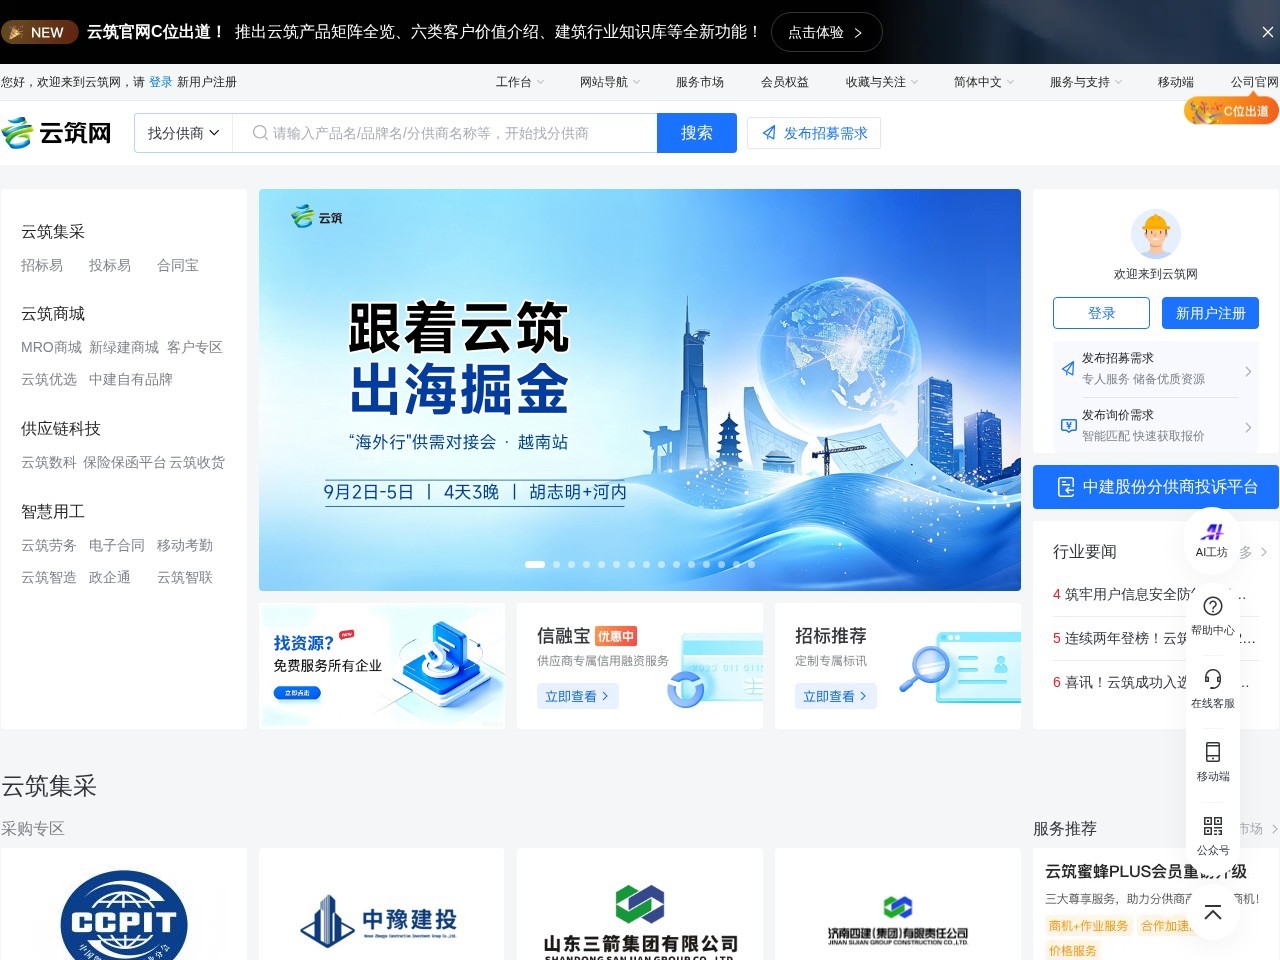Open 招标易 in the sidebar
Screen dimensions: 1280x960
[x=42, y=265]
